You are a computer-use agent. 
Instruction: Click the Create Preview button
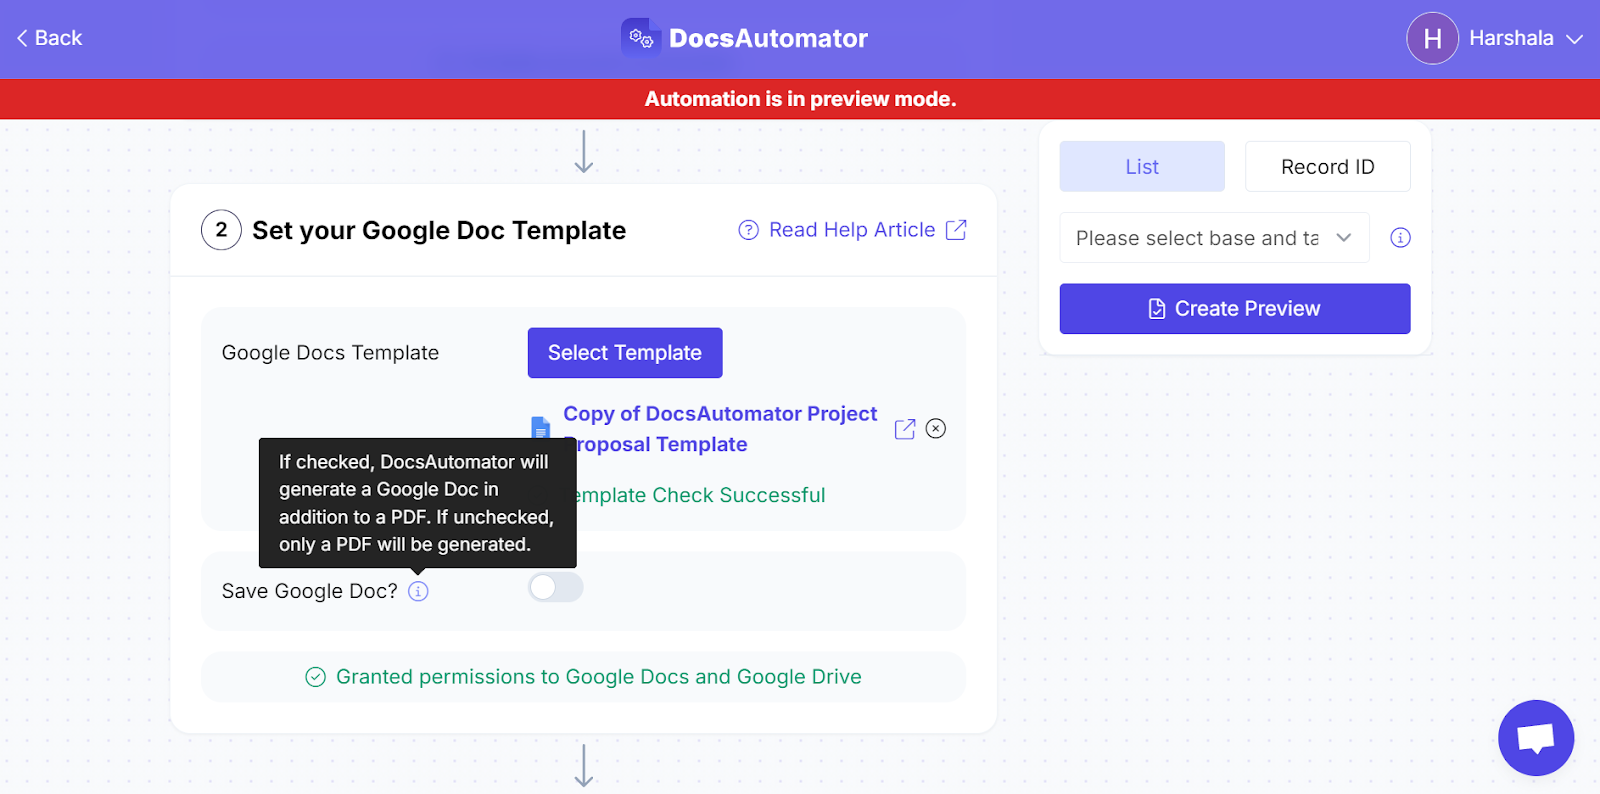pos(1235,309)
